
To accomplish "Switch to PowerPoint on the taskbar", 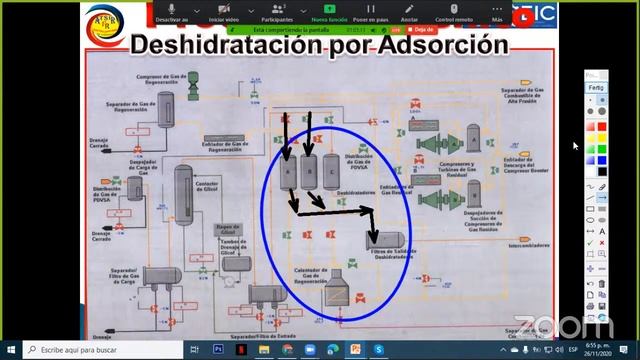I will pos(356,350).
